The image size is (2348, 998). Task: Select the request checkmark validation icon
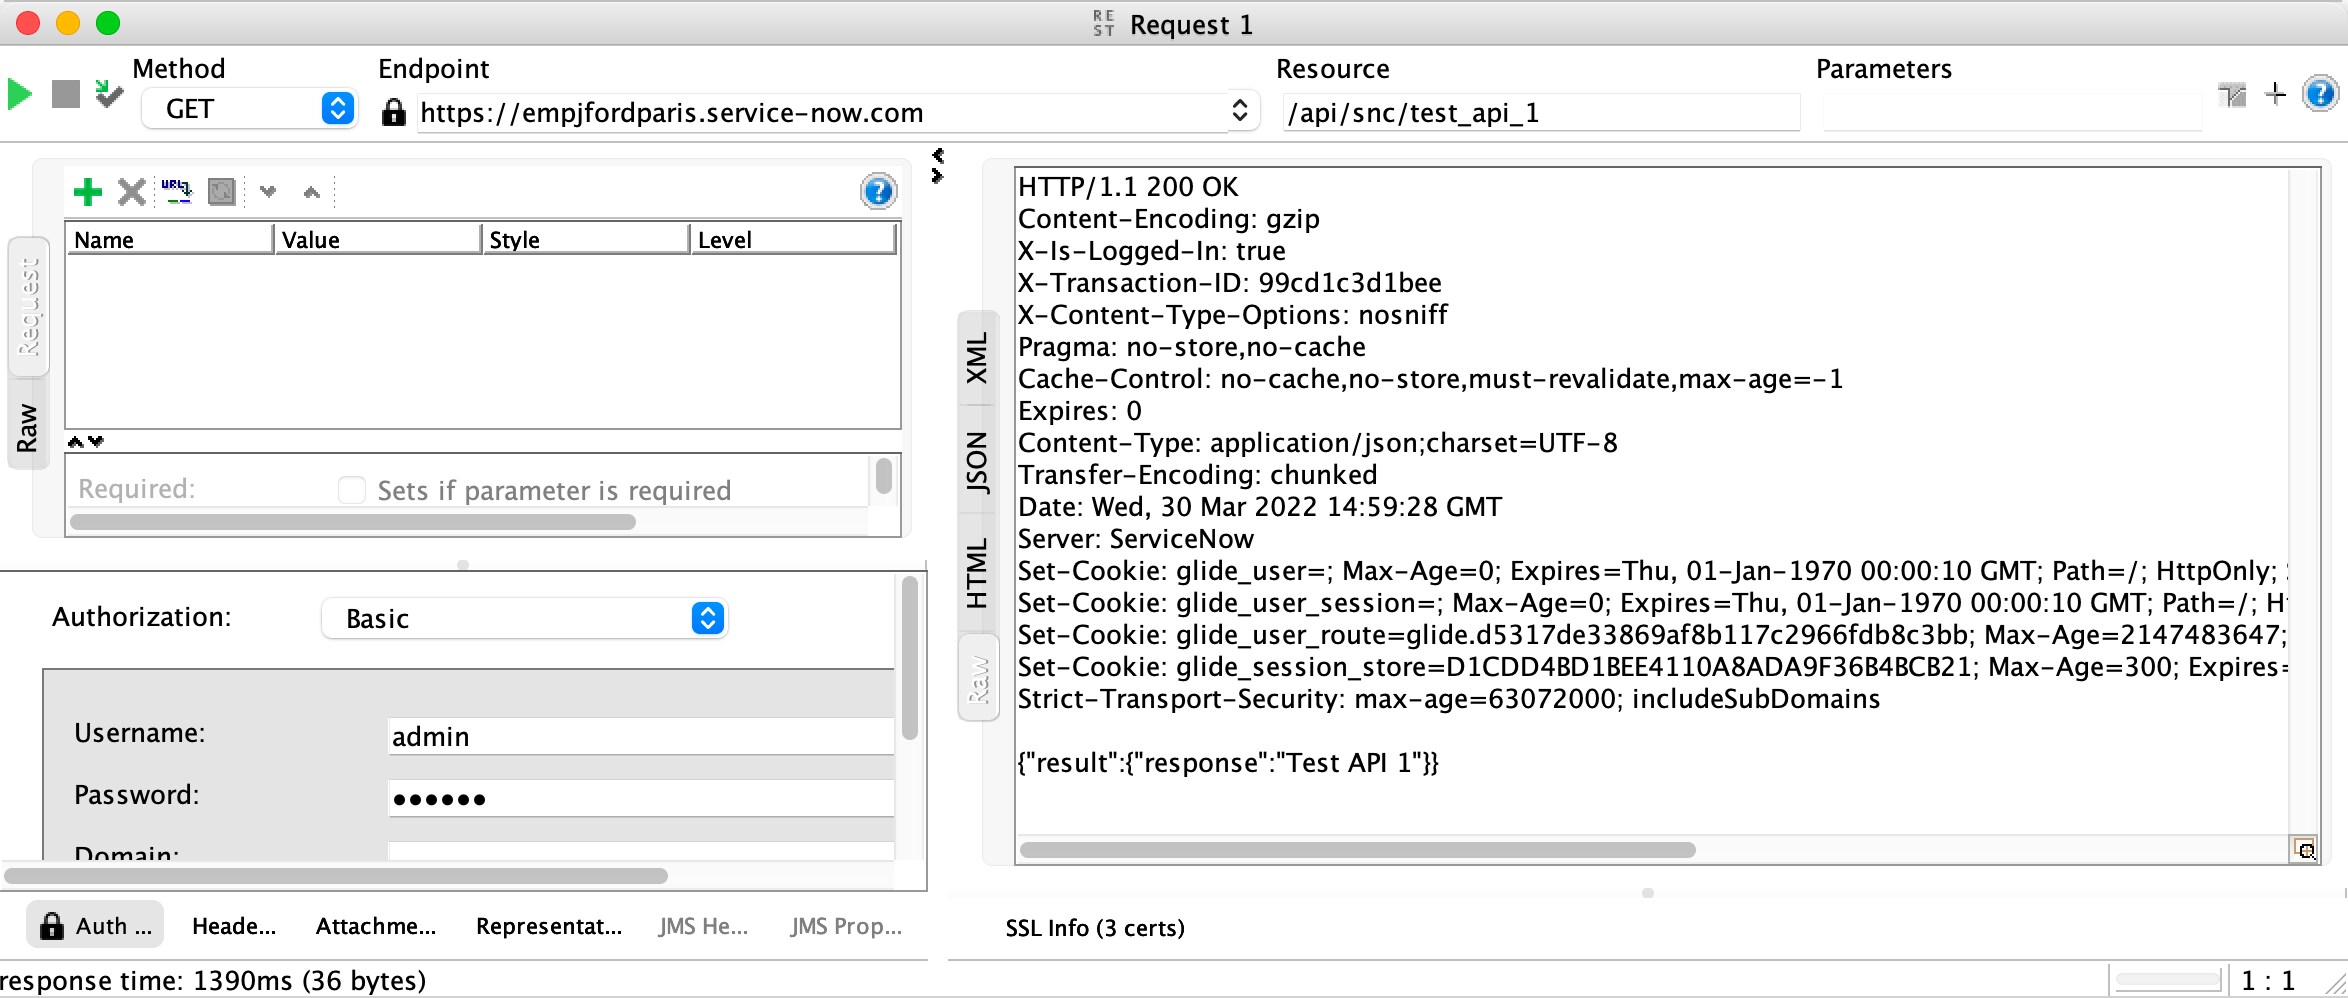coord(108,95)
